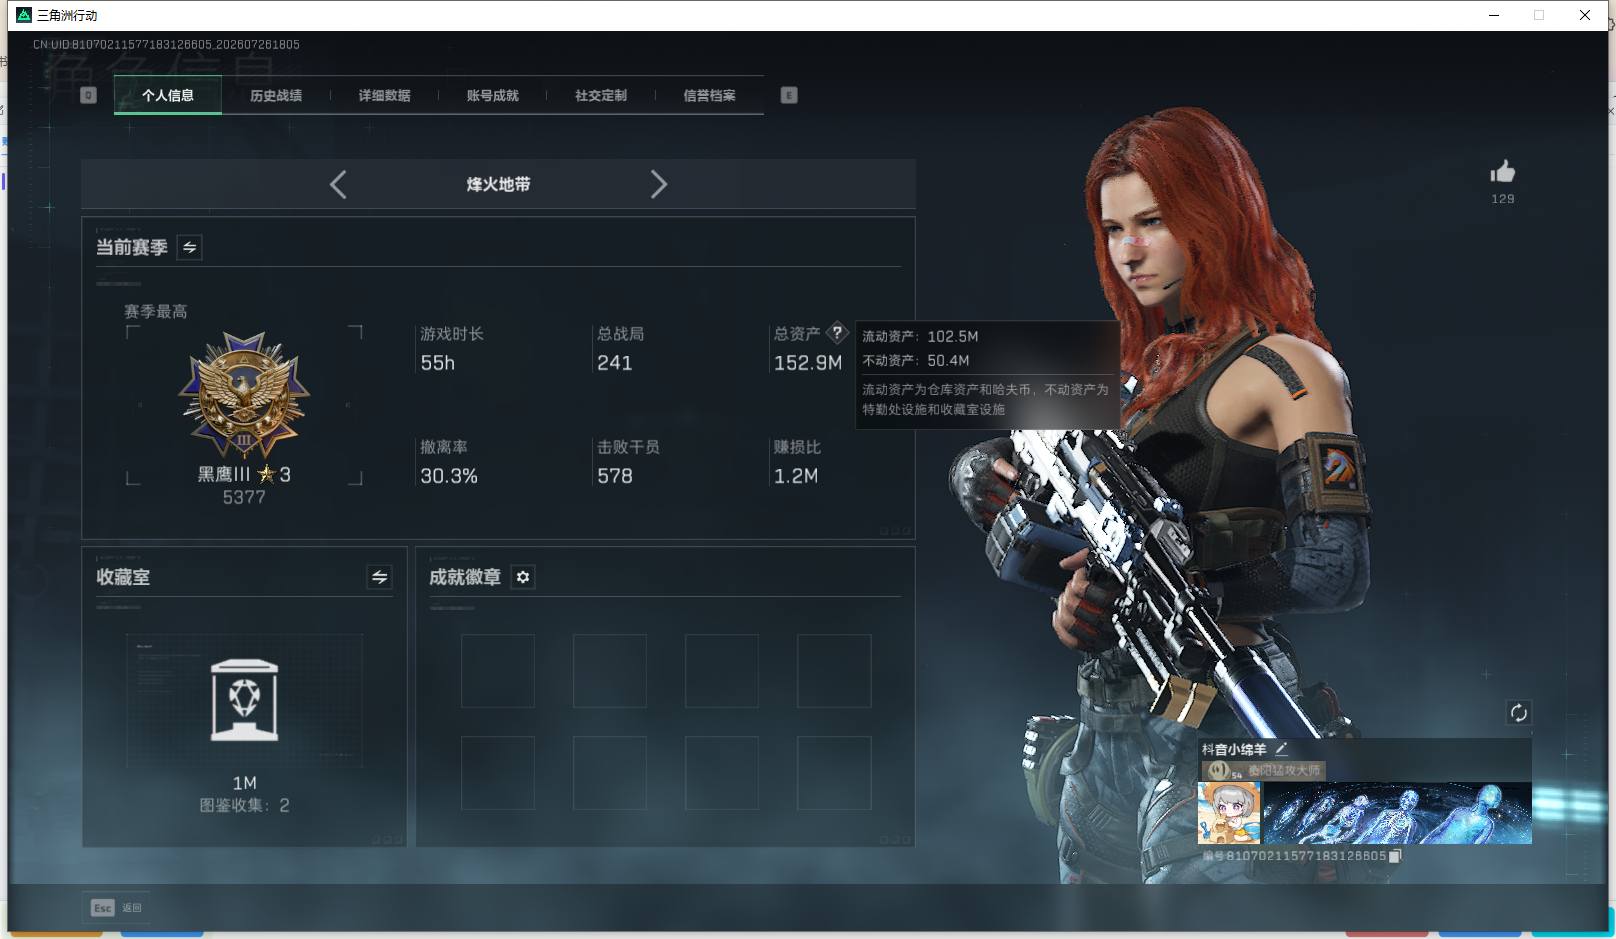Click the blue skeleton profile banner
Screen dimensions: 1616x939
[1398, 813]
